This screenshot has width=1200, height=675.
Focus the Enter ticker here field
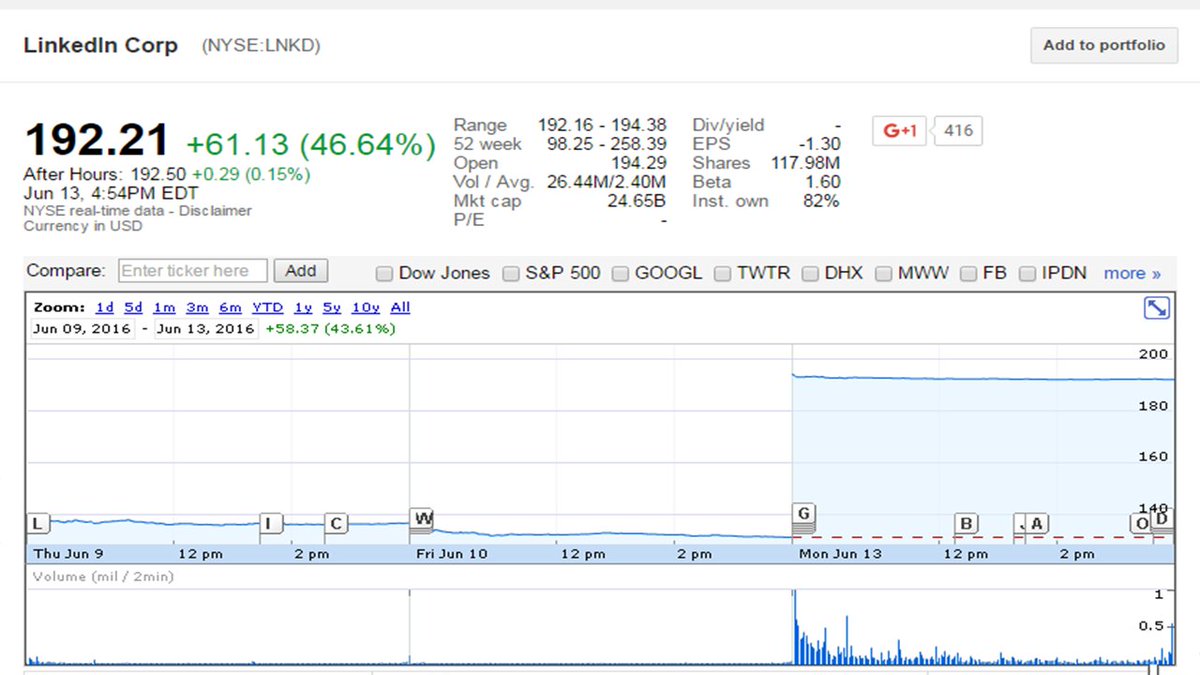coord(193,271)
